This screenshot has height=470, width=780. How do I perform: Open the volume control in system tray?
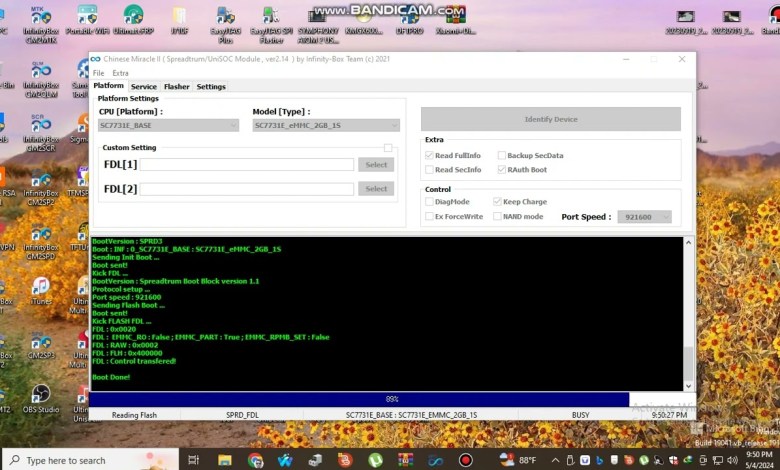732,460
